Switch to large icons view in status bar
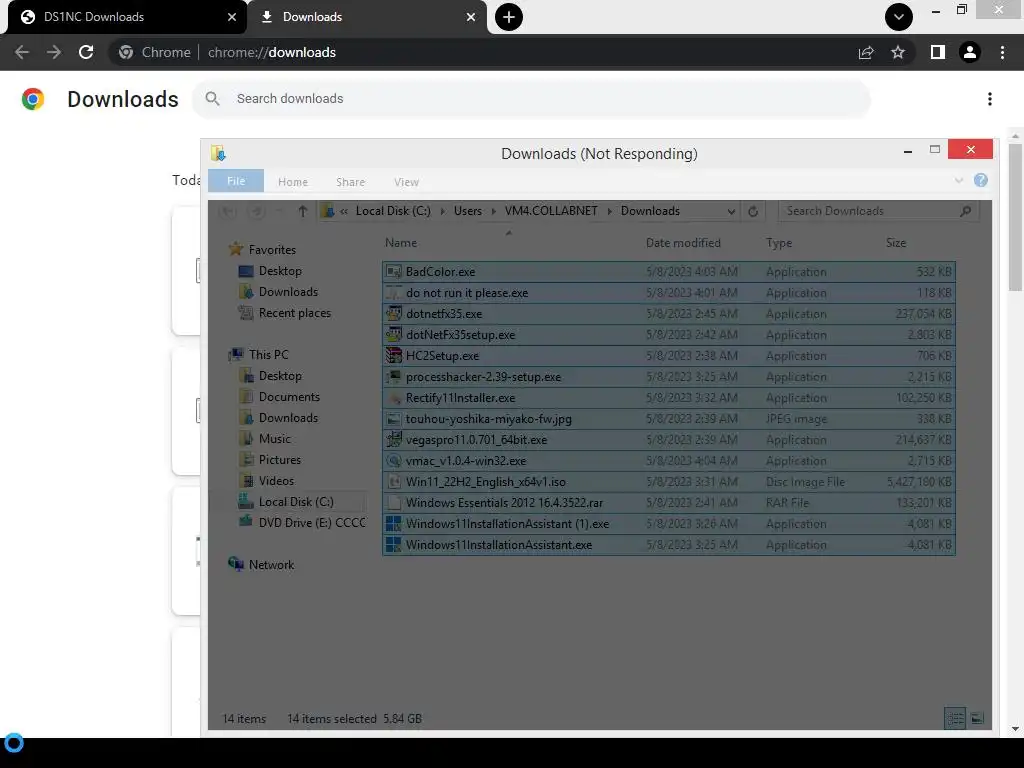1024x768 pixels. pyautogui.click(x=977, y=718)
